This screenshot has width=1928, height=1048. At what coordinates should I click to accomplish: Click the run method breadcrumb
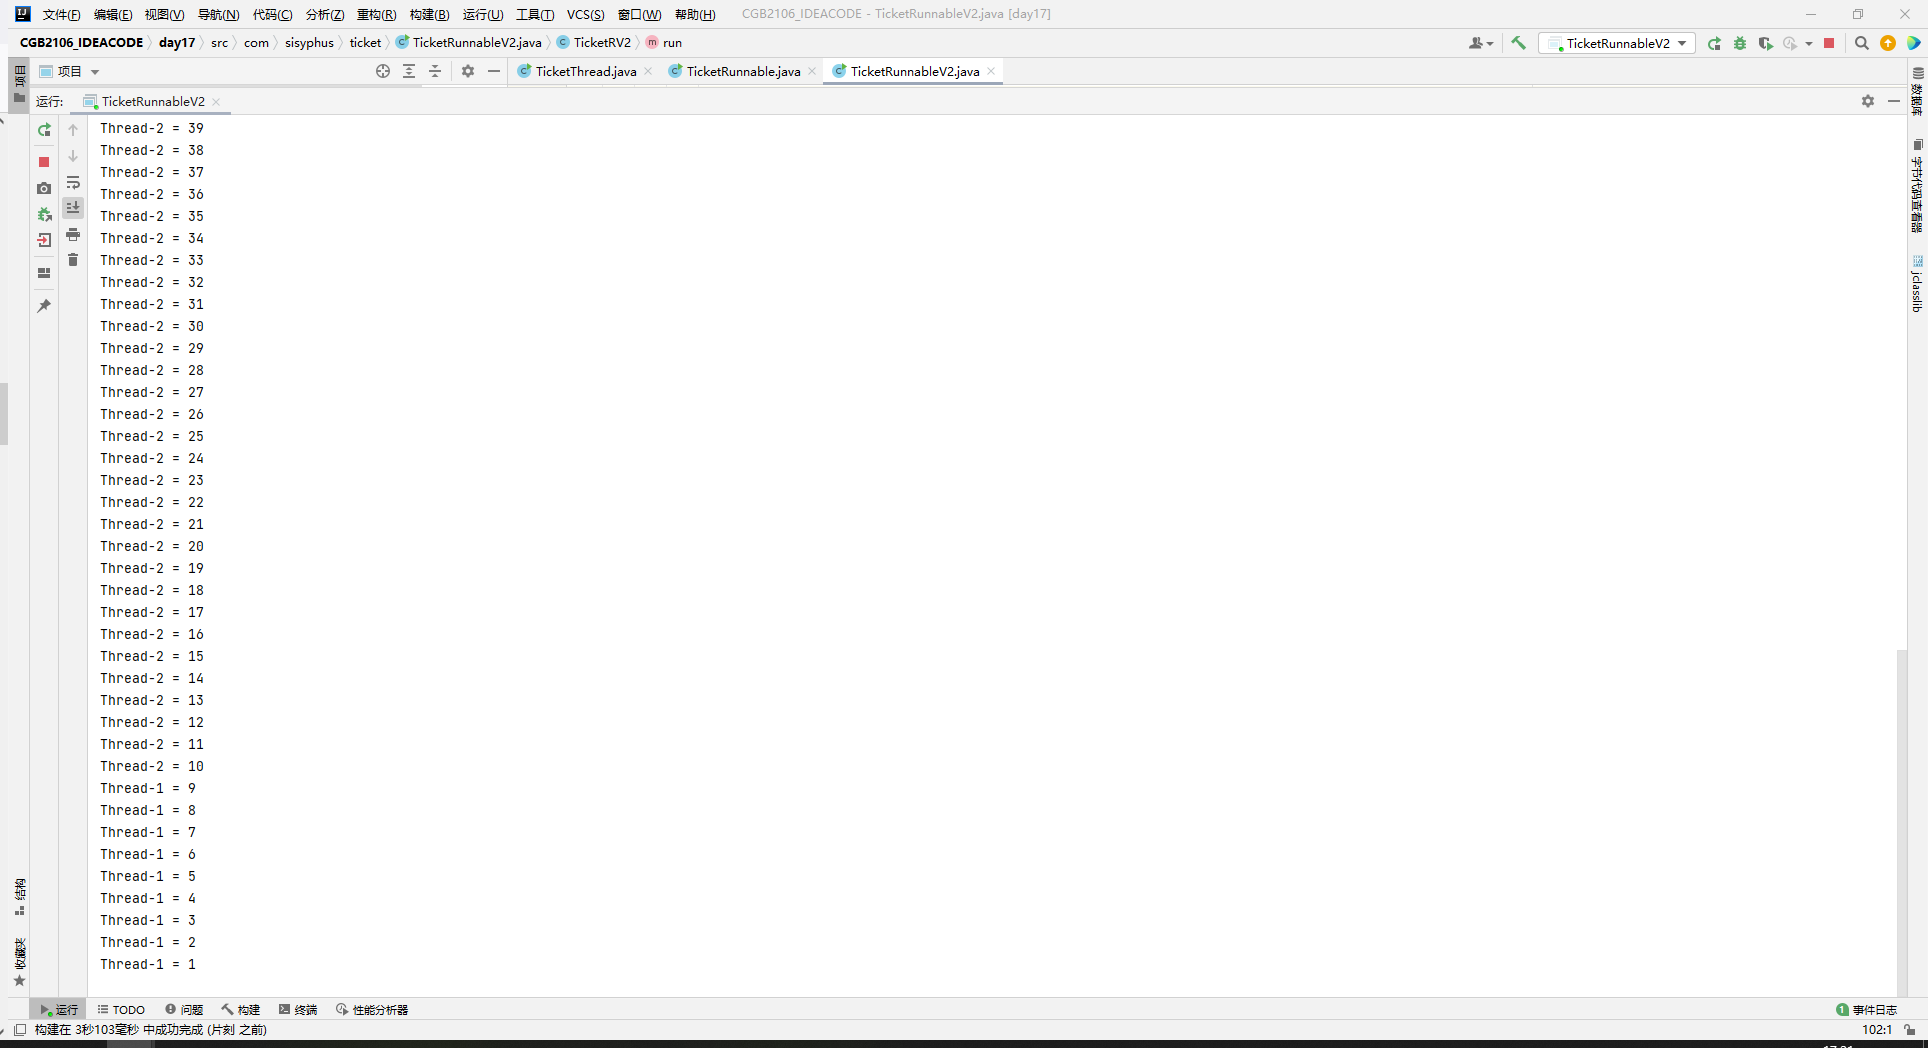[x=664, y=43]
